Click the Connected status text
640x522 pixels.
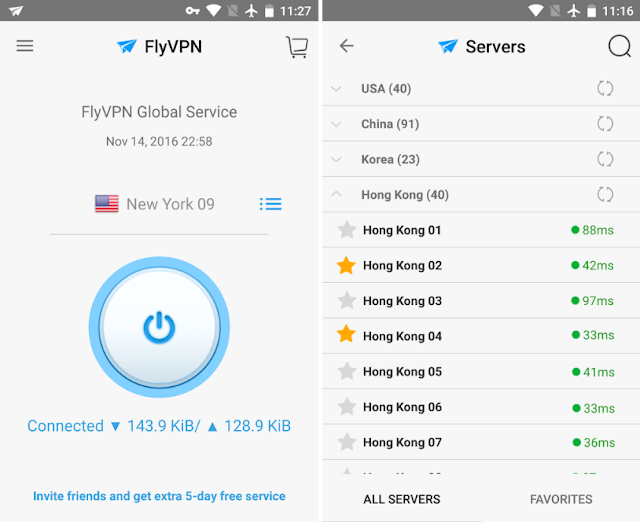click(x=65, y=426)
